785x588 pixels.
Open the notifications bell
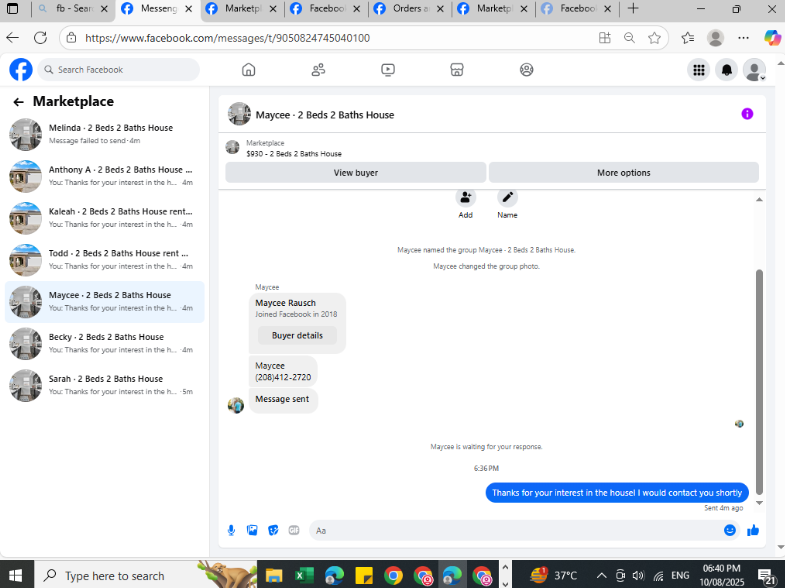click(x=726, y=70)
